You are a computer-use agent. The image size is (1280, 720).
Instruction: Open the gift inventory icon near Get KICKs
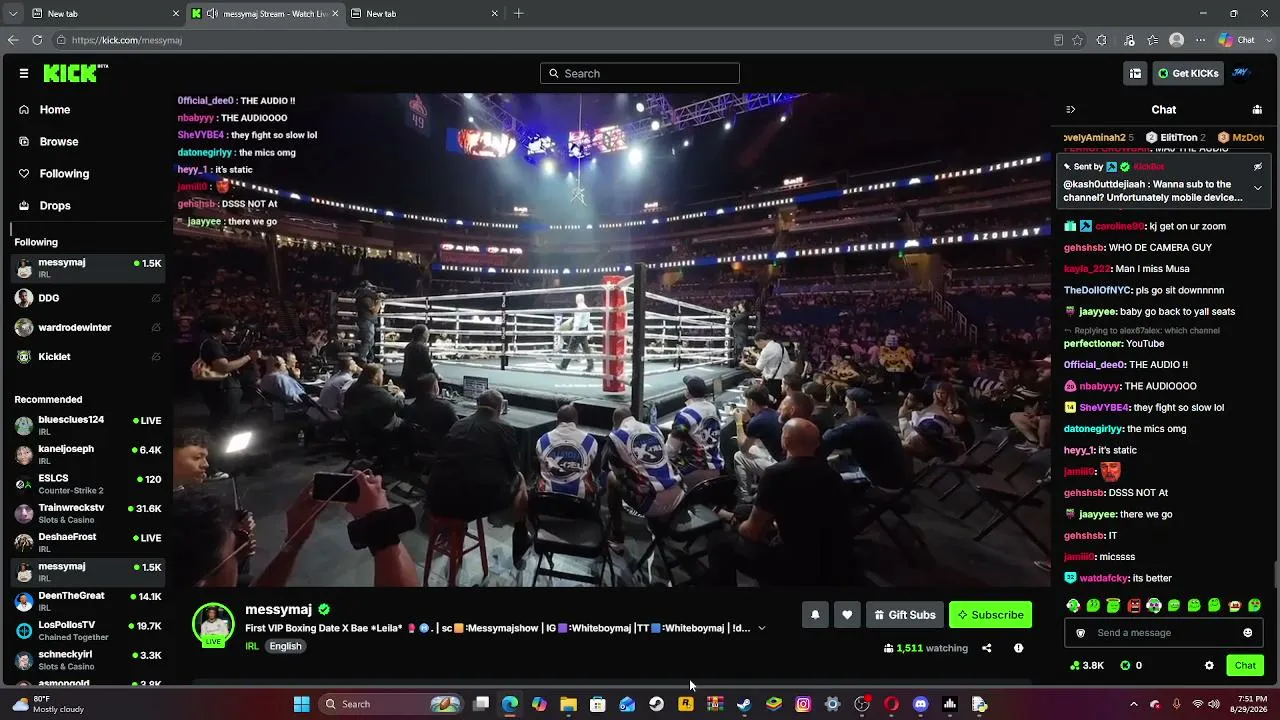(1135, 73)
